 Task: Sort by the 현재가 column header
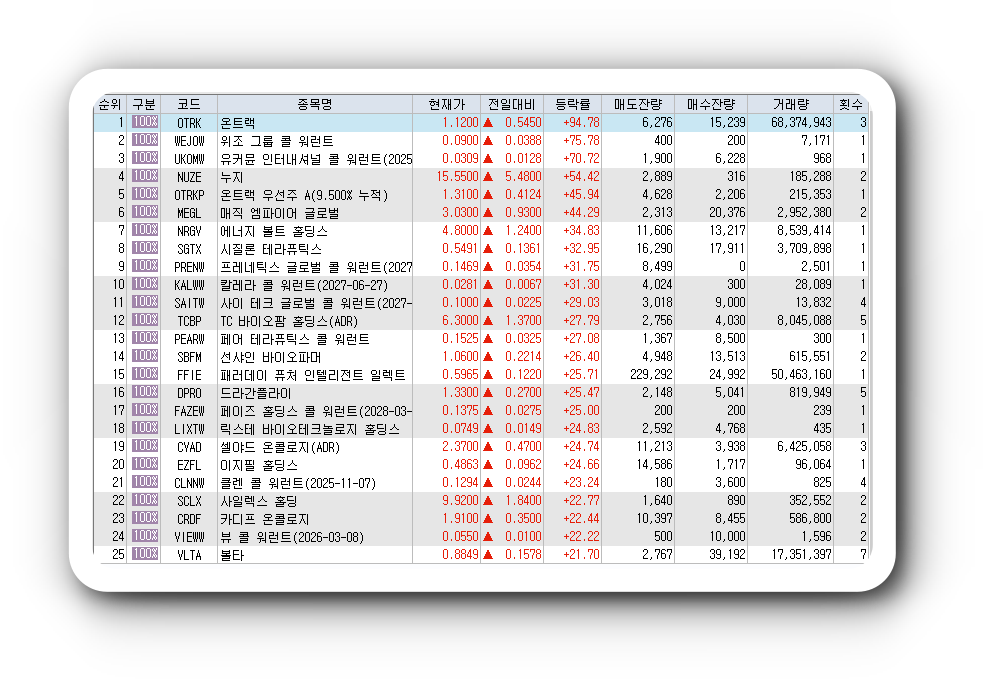(x=446, y=104)
